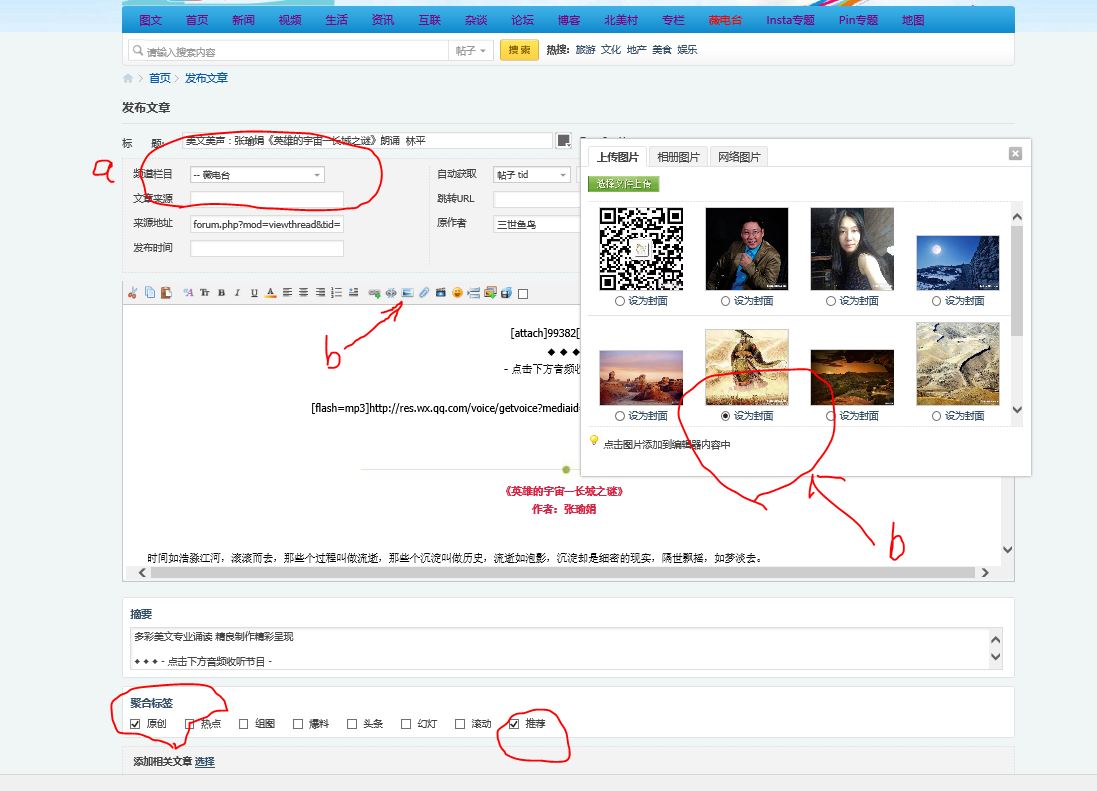Uncheck the 推荐 tag checkbox
The height and width of the screenshot is (791, 1097).
pos(514,724)
